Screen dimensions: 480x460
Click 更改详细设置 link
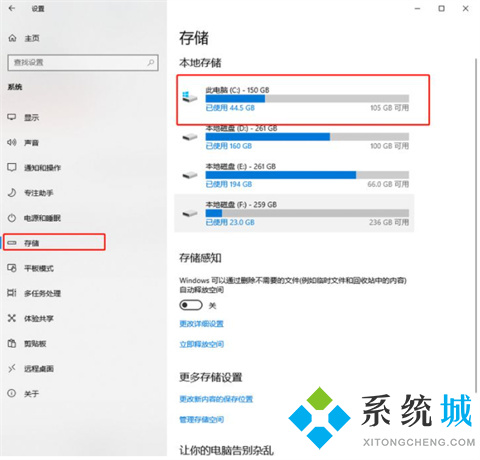pos(201,324)
